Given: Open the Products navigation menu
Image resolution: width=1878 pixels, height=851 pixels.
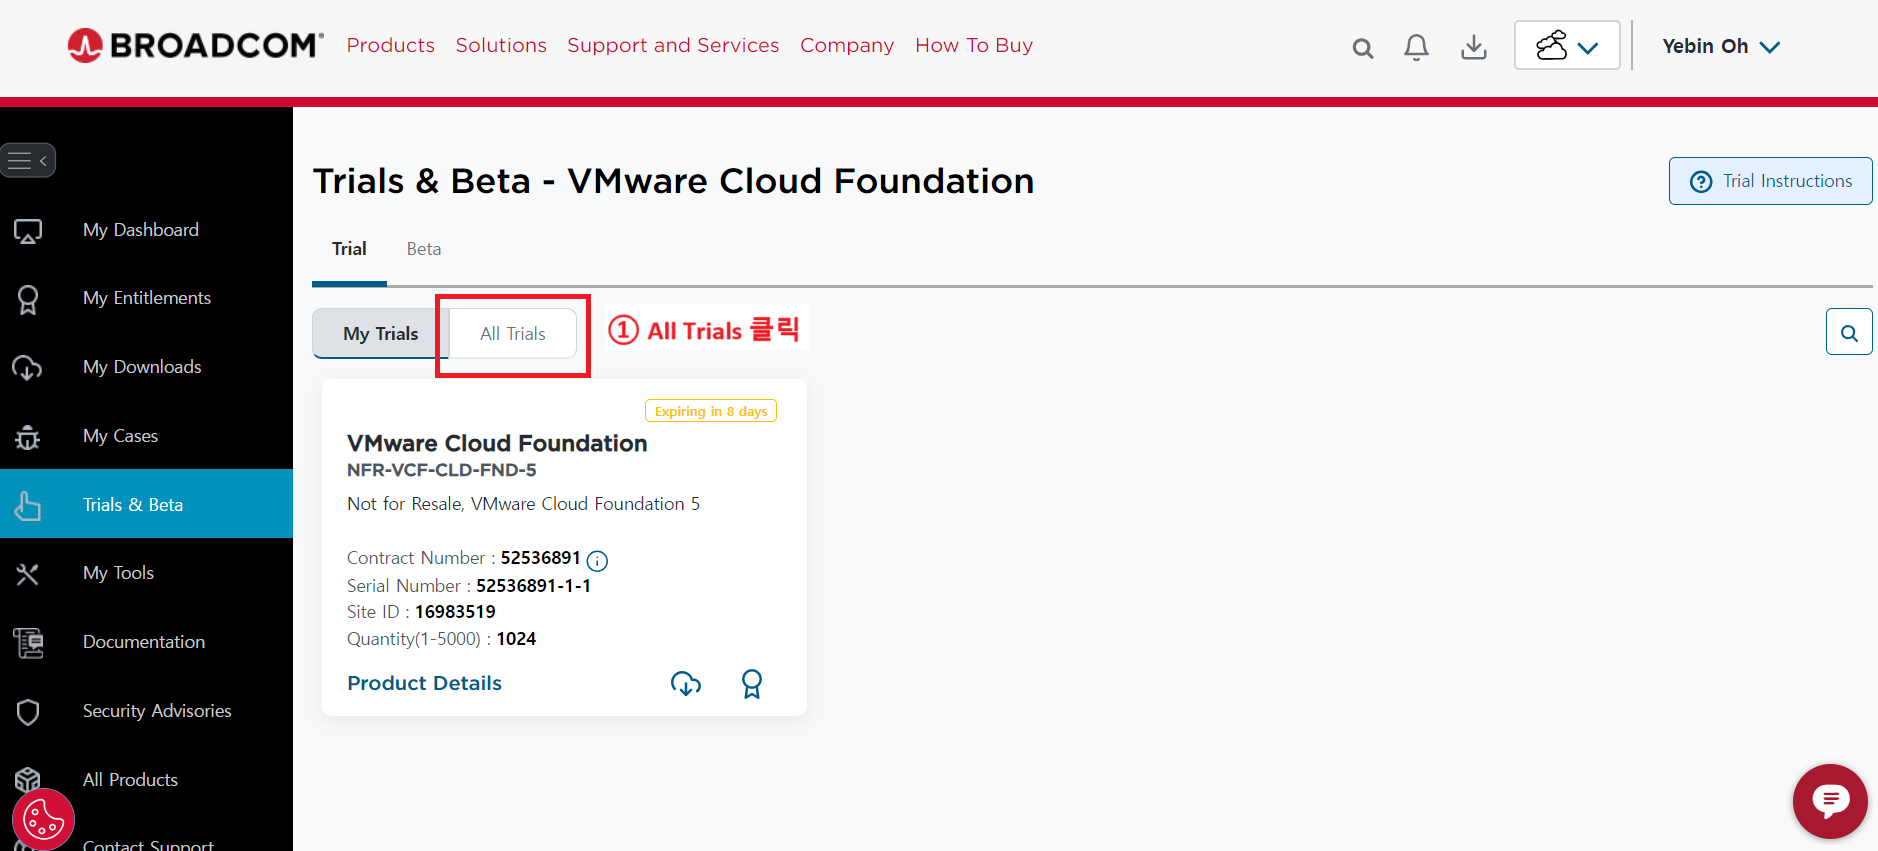Looking at the screenshot, I should coord(390,45).
